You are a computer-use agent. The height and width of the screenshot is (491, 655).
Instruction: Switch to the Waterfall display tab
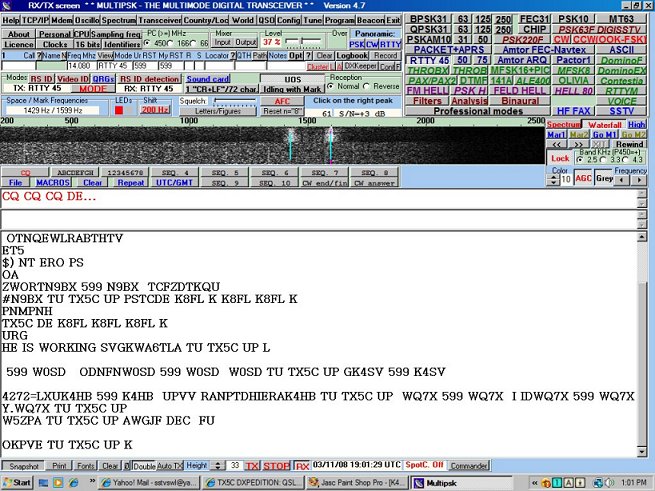click(x=604, y=125)
